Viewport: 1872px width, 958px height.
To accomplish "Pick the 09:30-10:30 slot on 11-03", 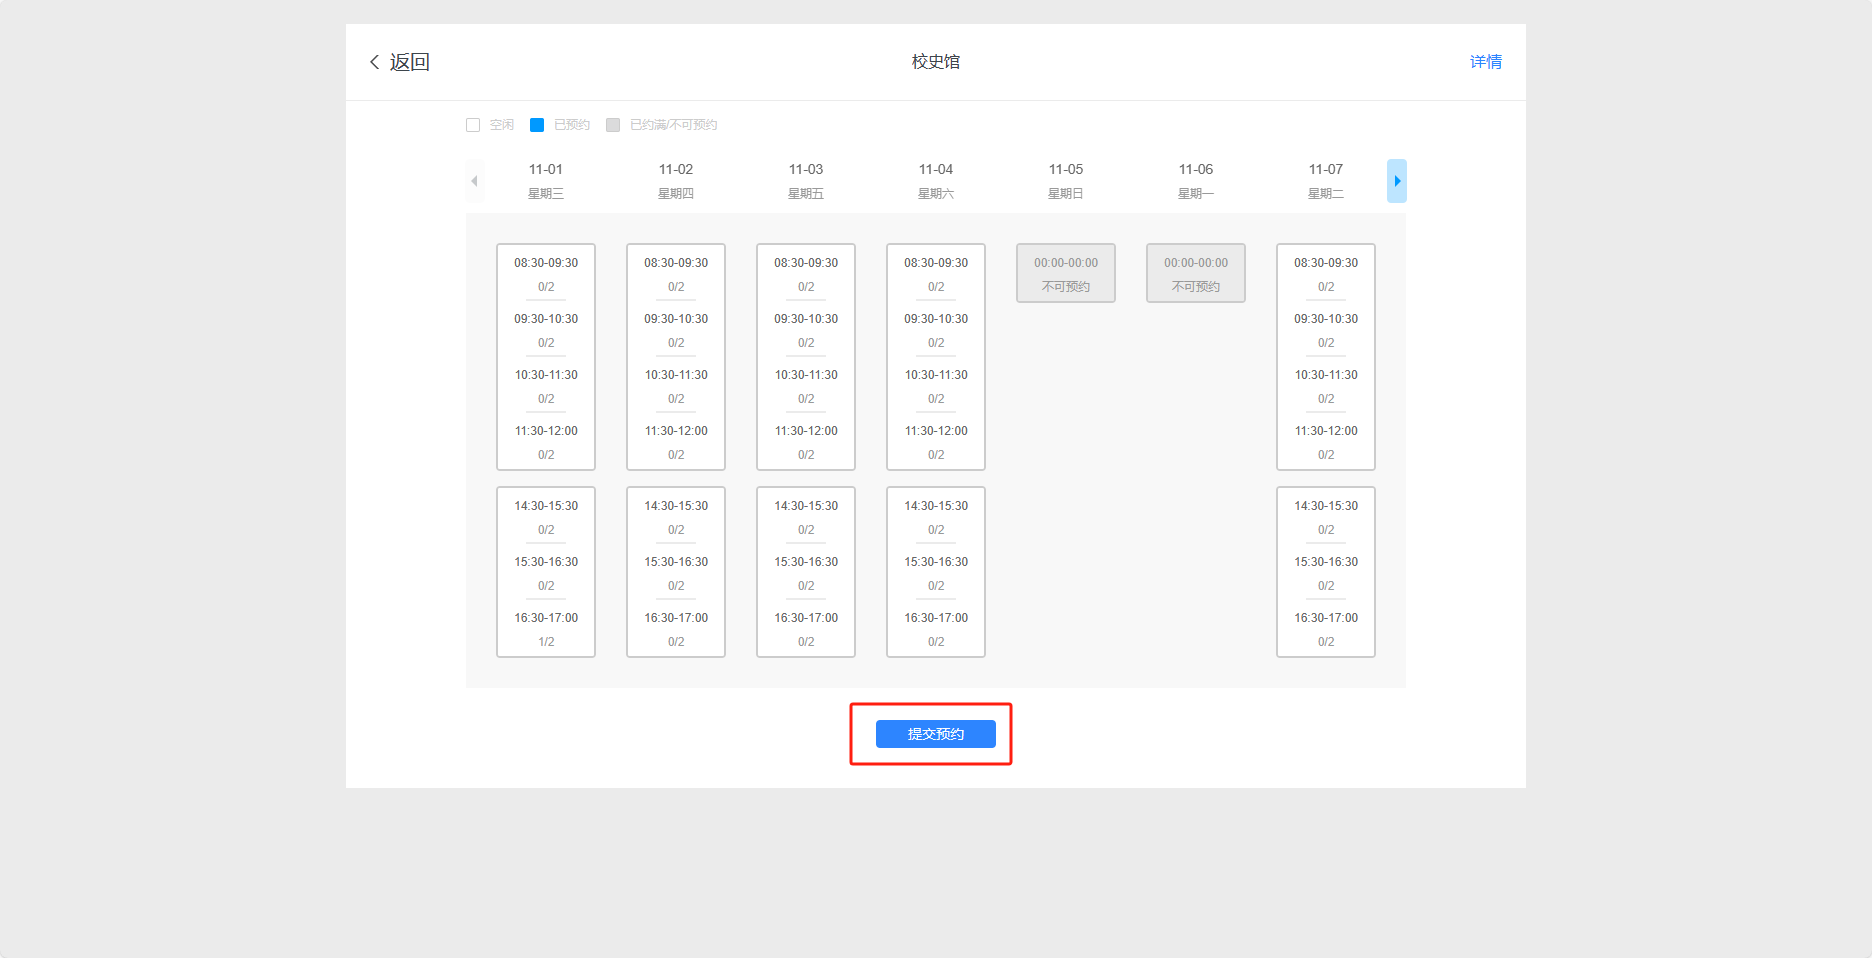I will click(x=806, y=330).
